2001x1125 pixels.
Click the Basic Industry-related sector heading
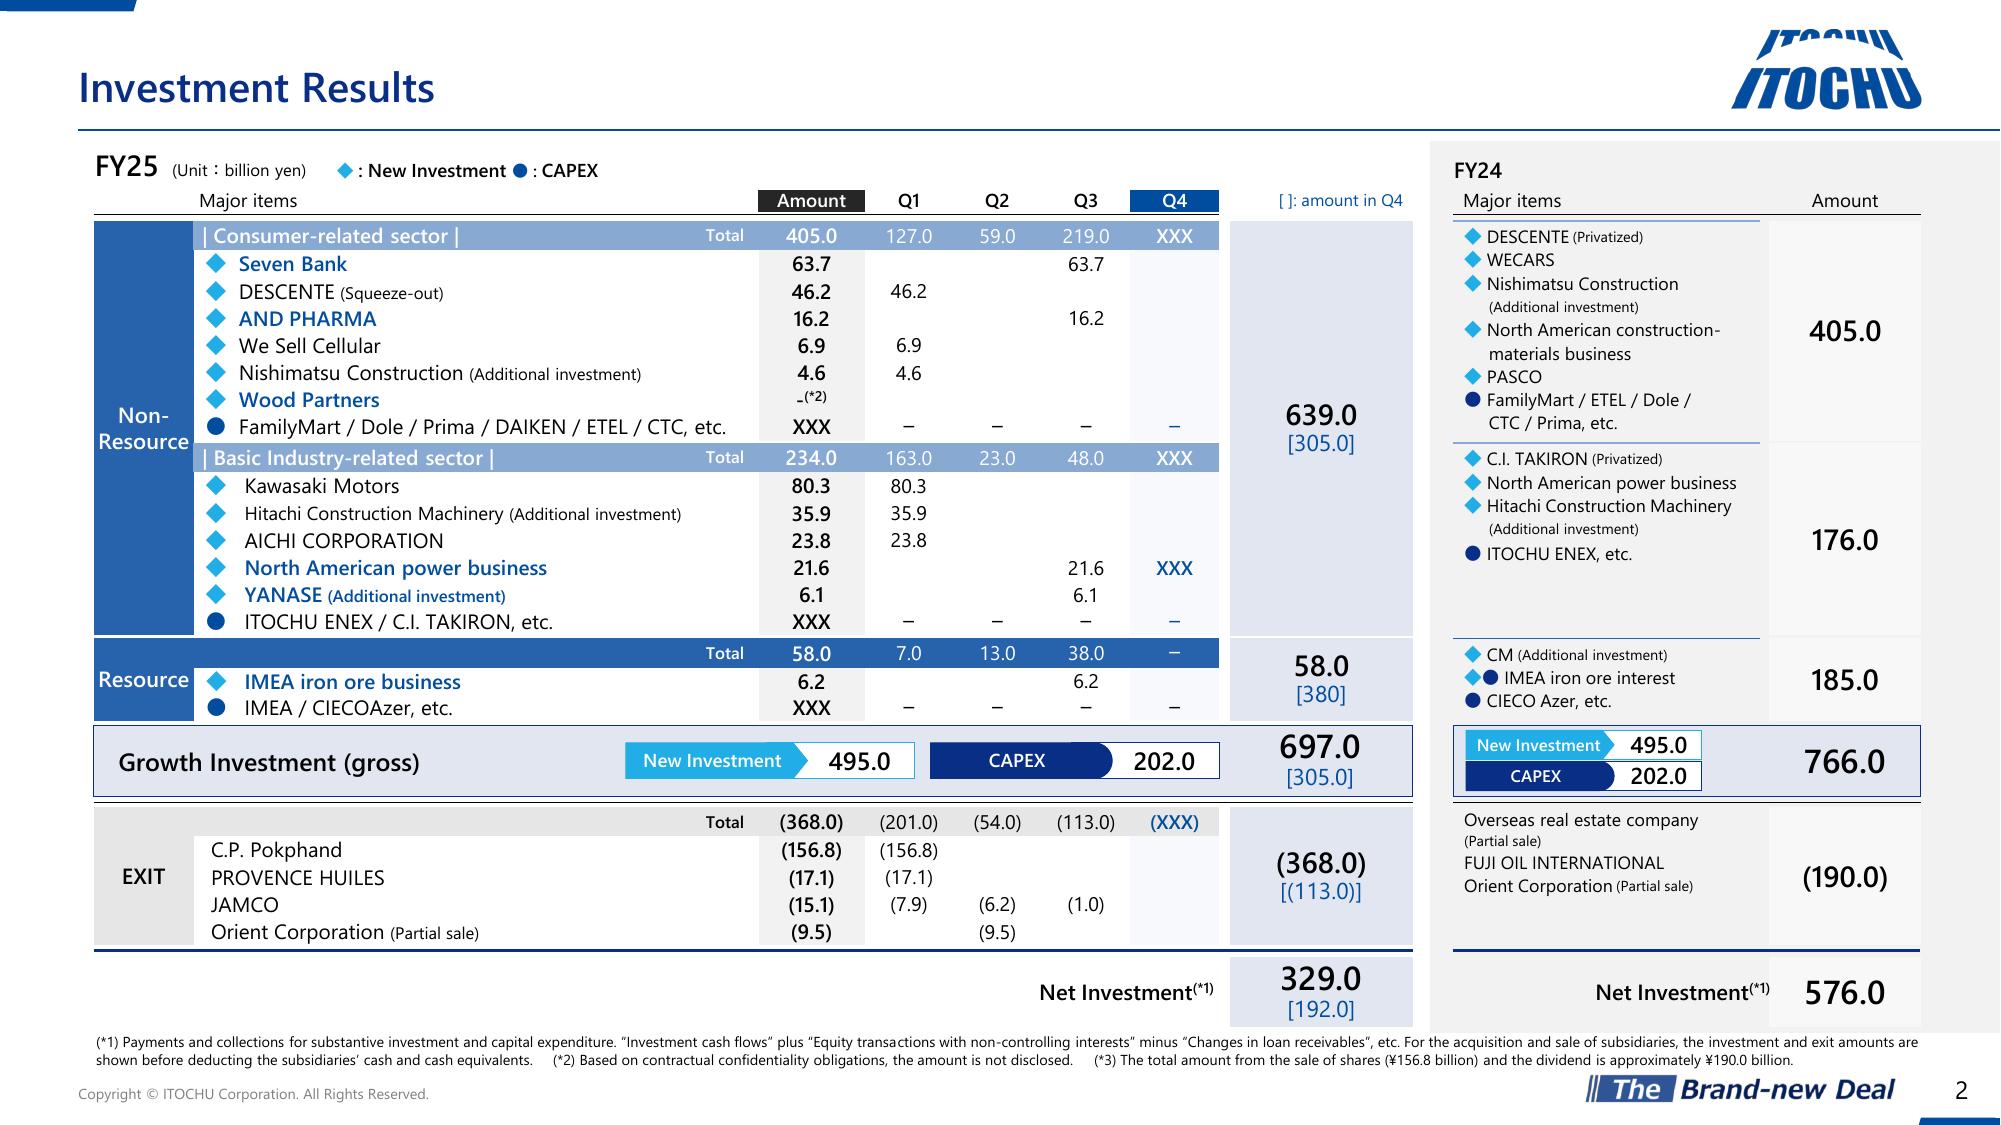[x=348, y=458]
